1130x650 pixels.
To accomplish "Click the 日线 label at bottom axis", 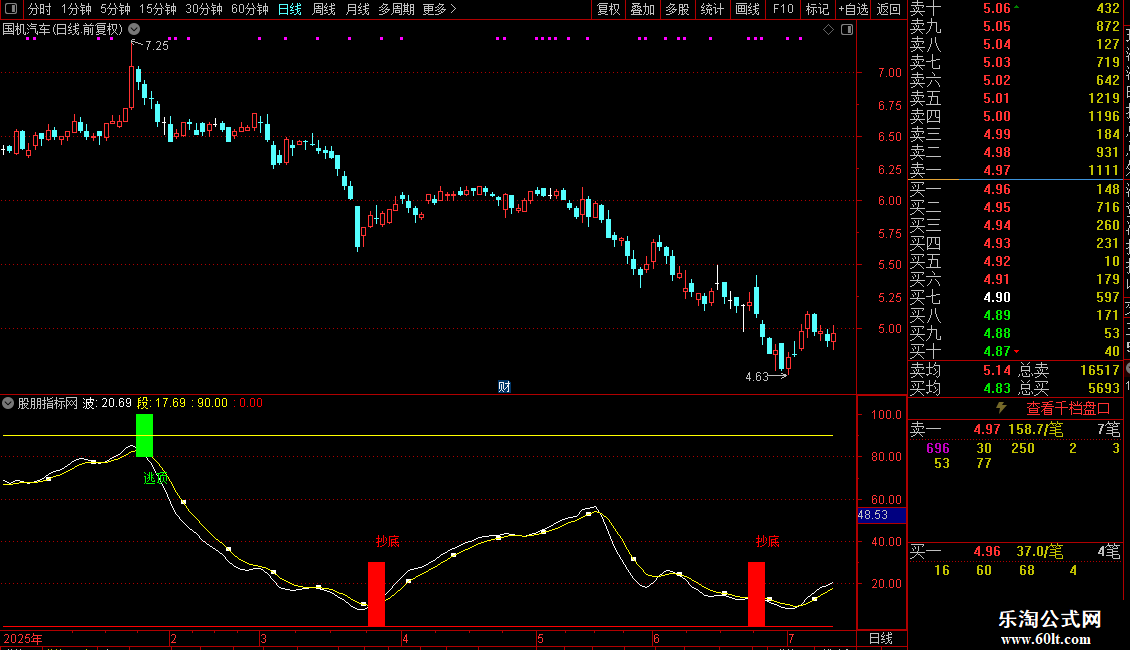I will [881, 638].
